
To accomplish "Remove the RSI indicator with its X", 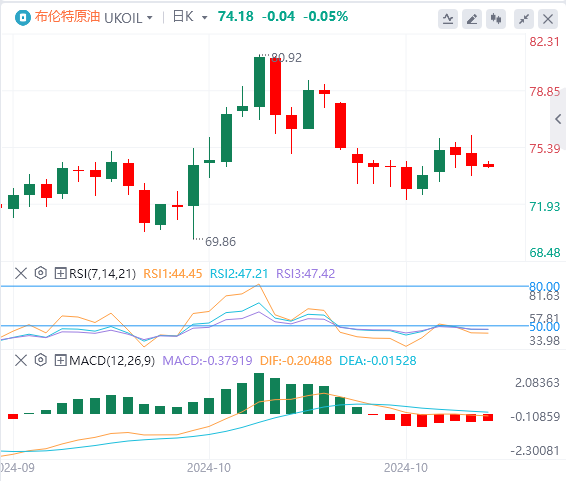I will (x=21, y=273).
